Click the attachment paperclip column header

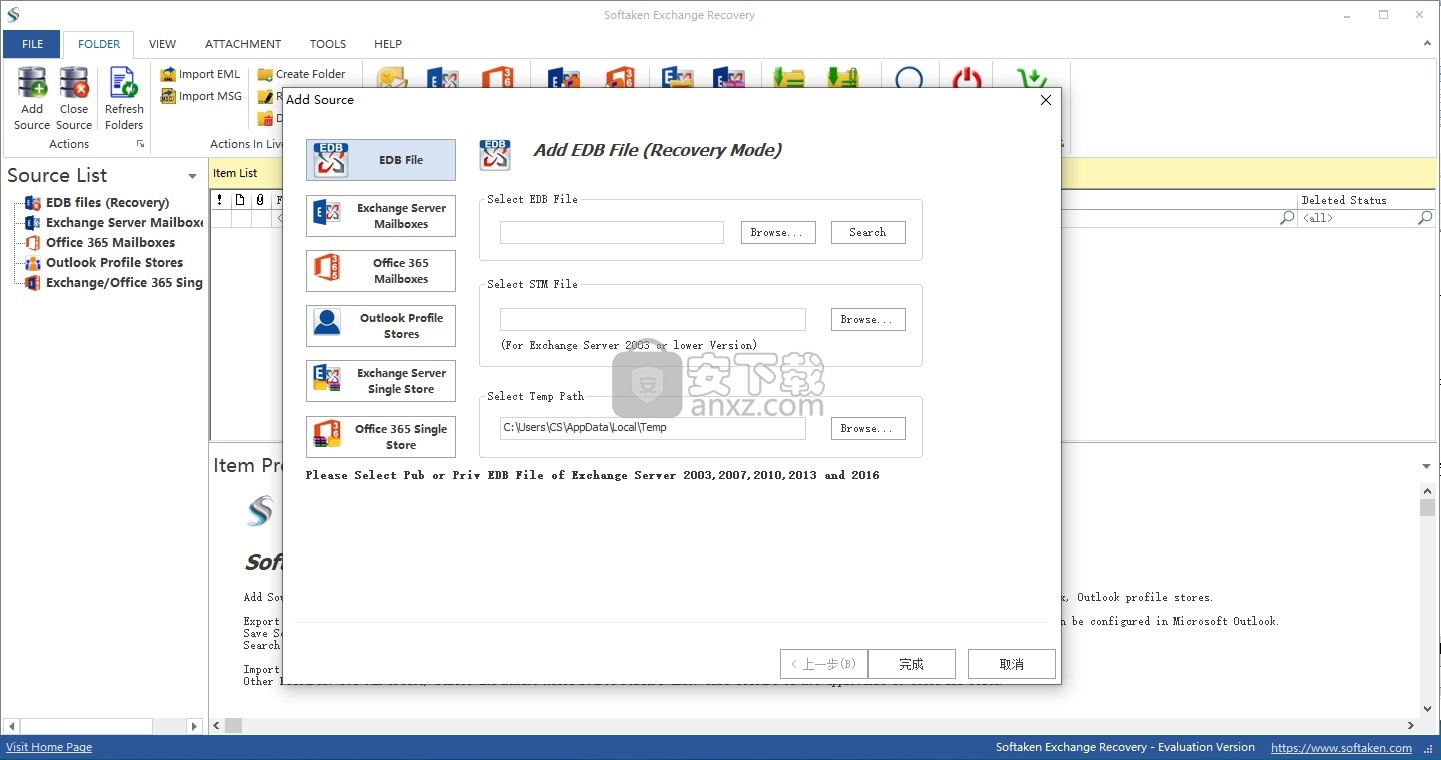(x=260, y=200)
